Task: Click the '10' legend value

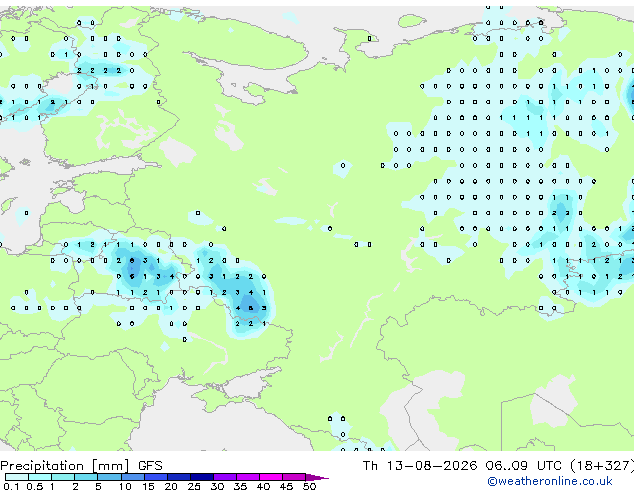Action: 125,486
